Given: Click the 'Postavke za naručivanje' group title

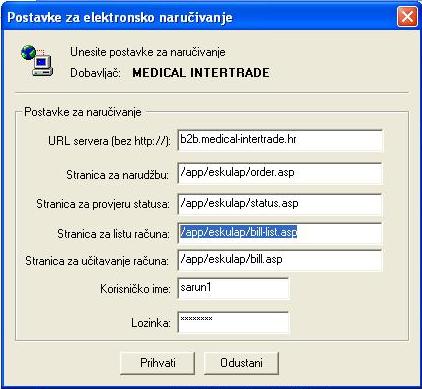Looking at the screenshot, I should pos(83,112).
